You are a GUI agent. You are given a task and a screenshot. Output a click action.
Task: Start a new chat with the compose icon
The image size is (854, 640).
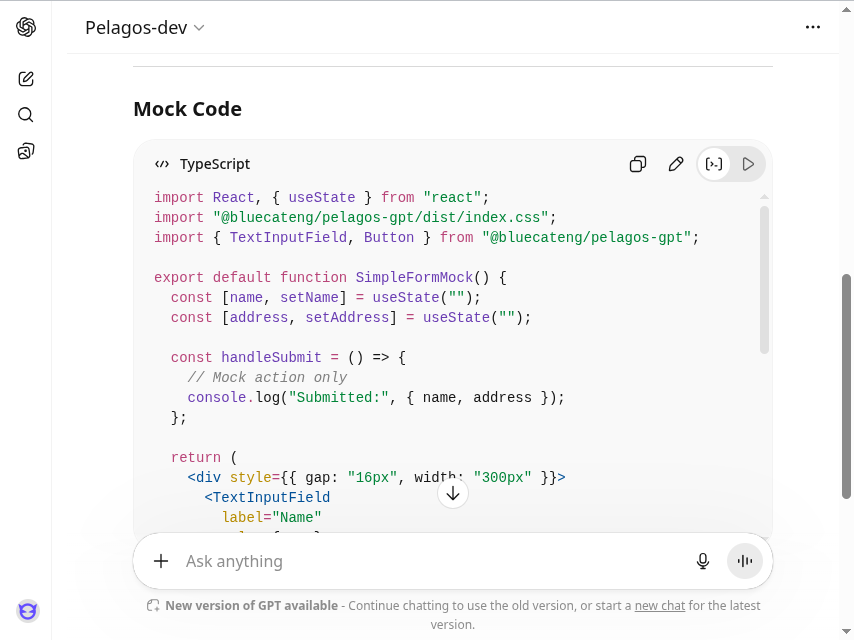[x=26, y=79]
